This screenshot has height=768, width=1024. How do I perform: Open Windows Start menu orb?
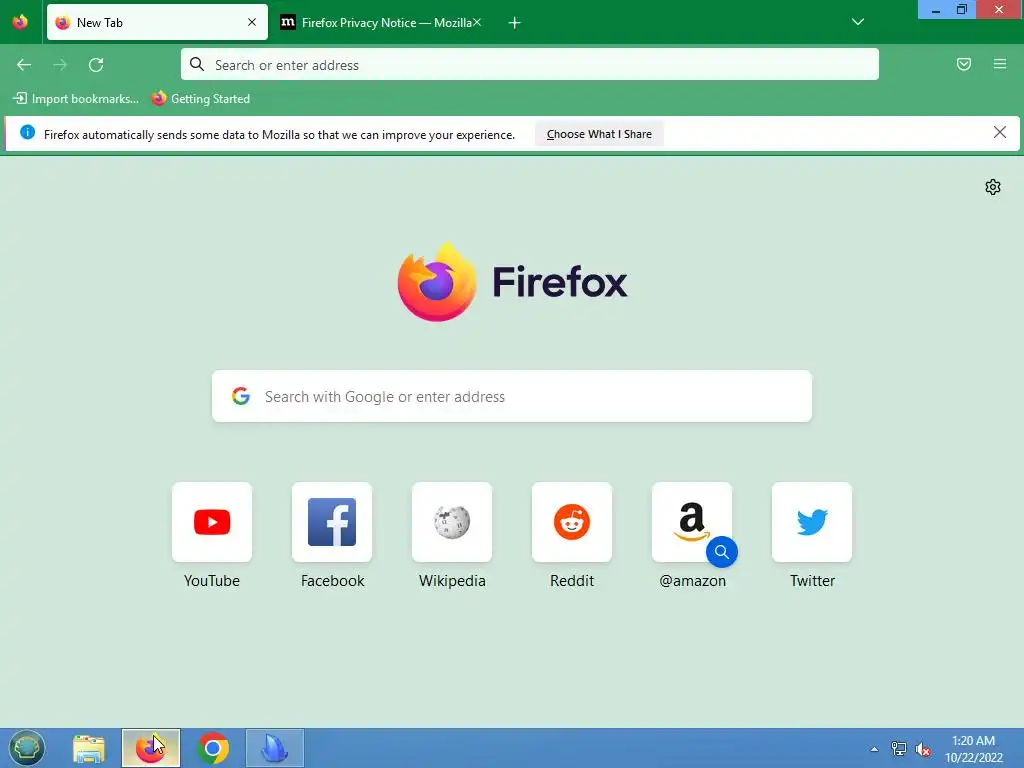point(26,748)
